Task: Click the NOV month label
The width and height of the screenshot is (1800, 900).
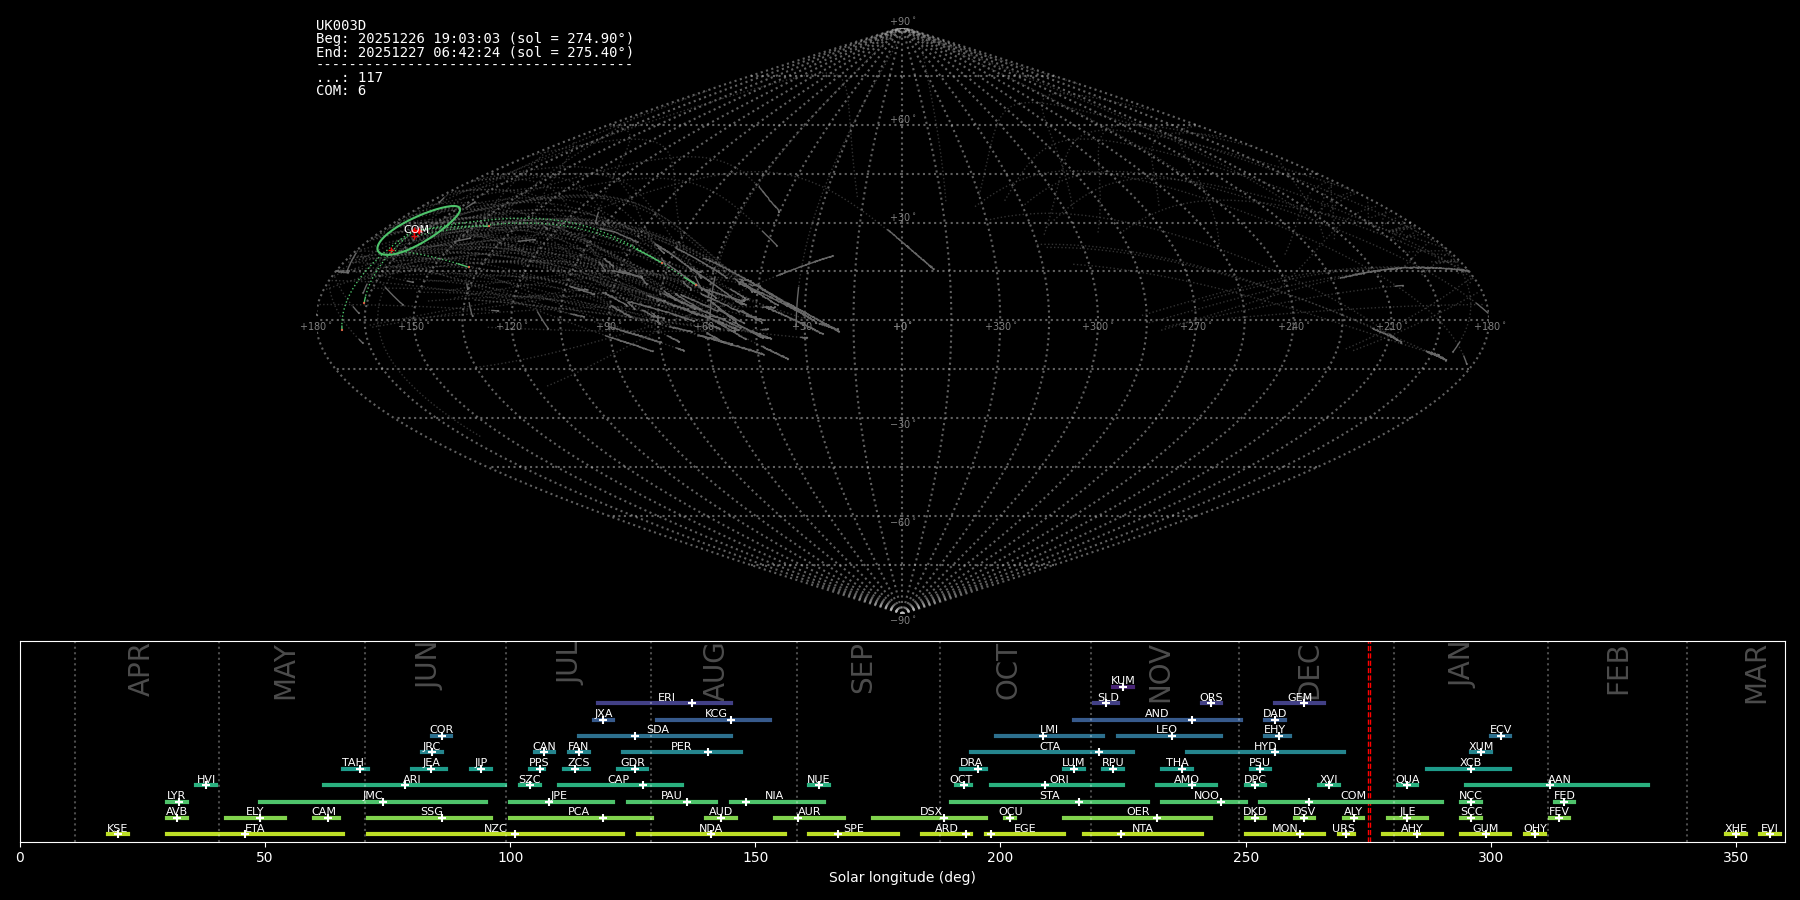Action: 1159,674
